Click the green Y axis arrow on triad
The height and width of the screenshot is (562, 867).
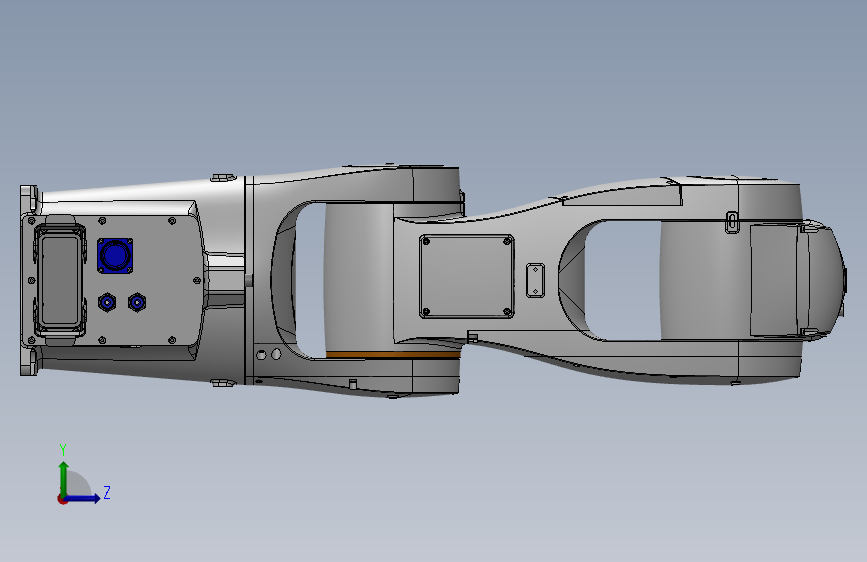64,478
